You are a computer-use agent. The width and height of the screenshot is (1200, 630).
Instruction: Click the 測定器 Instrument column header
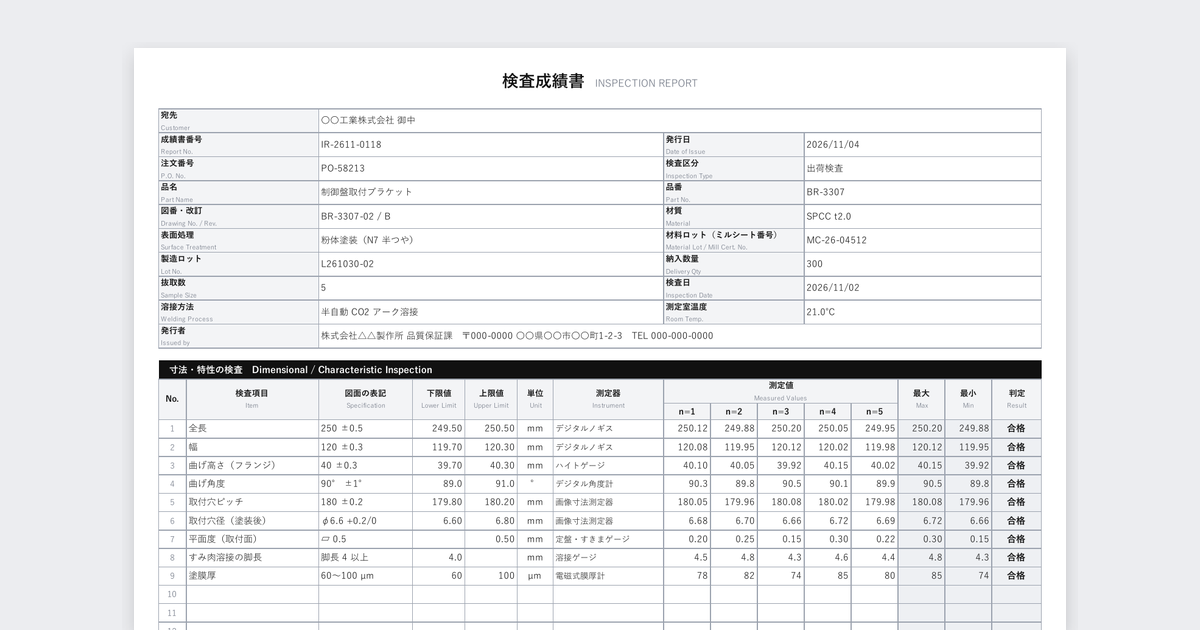coord(608,398)
